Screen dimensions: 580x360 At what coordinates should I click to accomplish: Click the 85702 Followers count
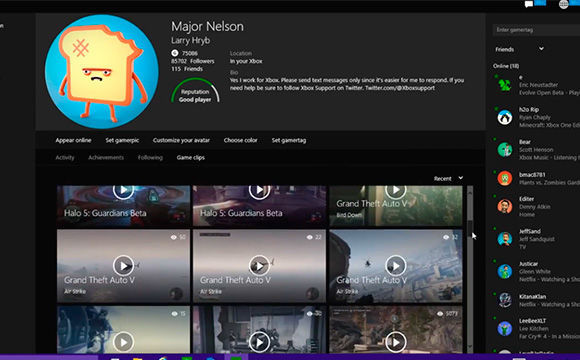[x=192, y=61]
